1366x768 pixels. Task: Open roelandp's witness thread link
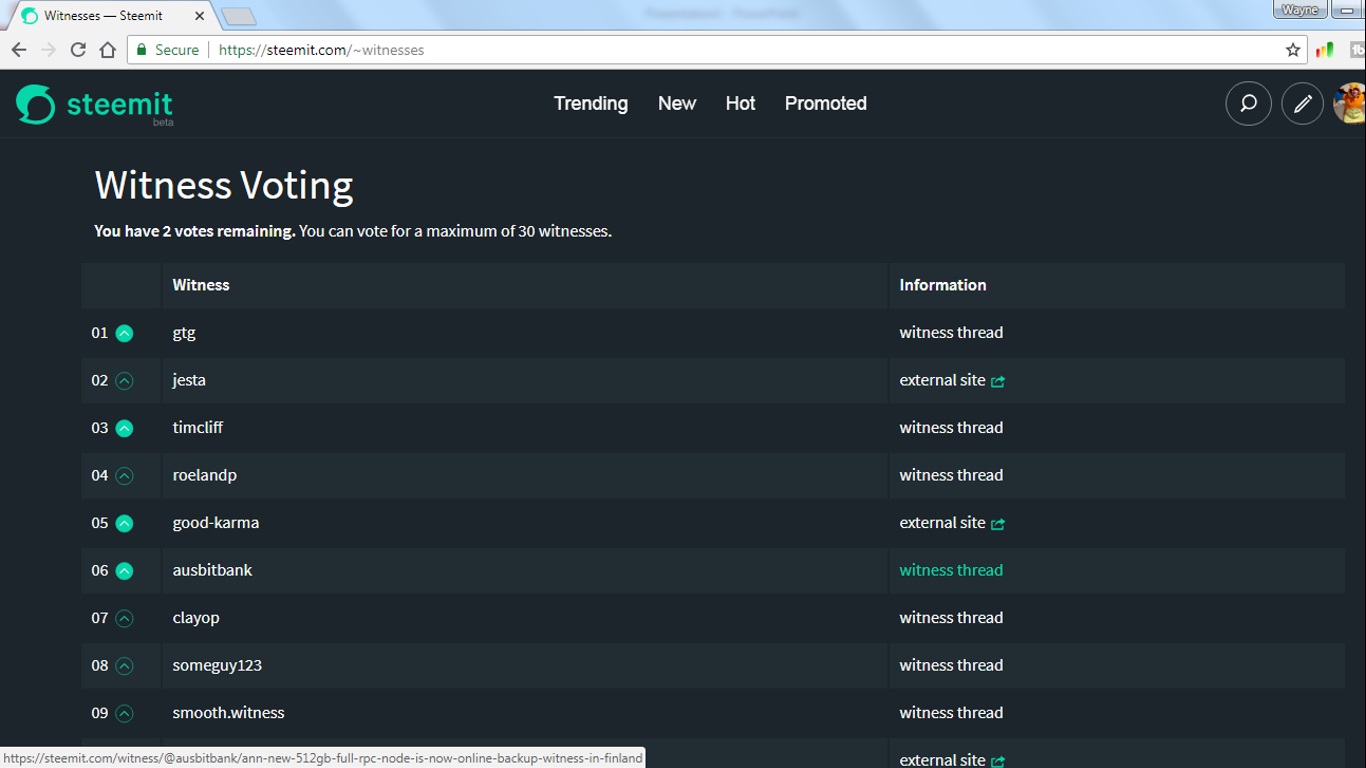point(951,475)
